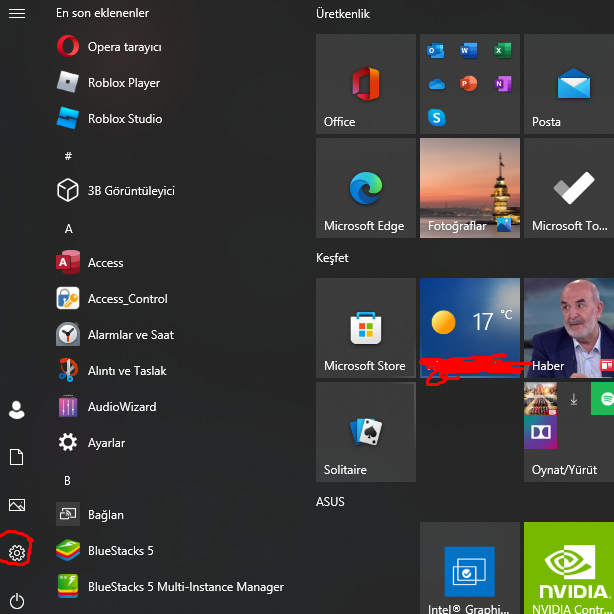Launch the Microsoft Edge tile
The height and width of the screenshot is (614, 614).
click(366, 188)
